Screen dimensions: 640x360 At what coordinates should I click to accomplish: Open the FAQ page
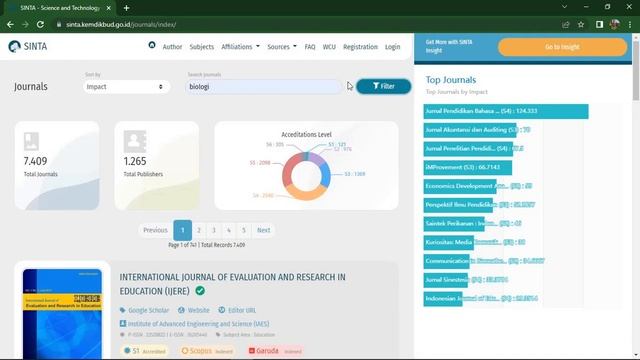pos(310,47)
